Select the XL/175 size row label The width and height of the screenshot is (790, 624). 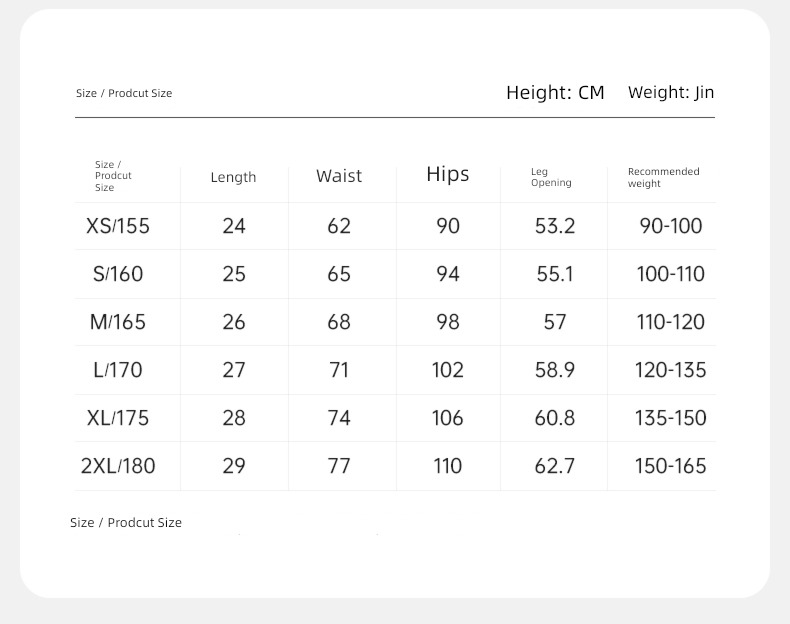[118, 418]
